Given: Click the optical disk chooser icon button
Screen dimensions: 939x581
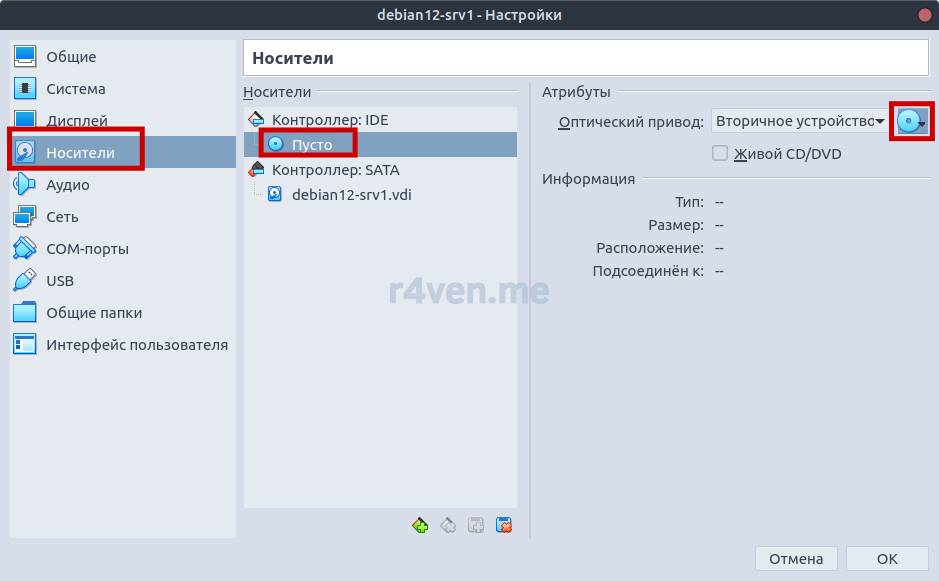Looking at the screenshot, I should 912,122.
